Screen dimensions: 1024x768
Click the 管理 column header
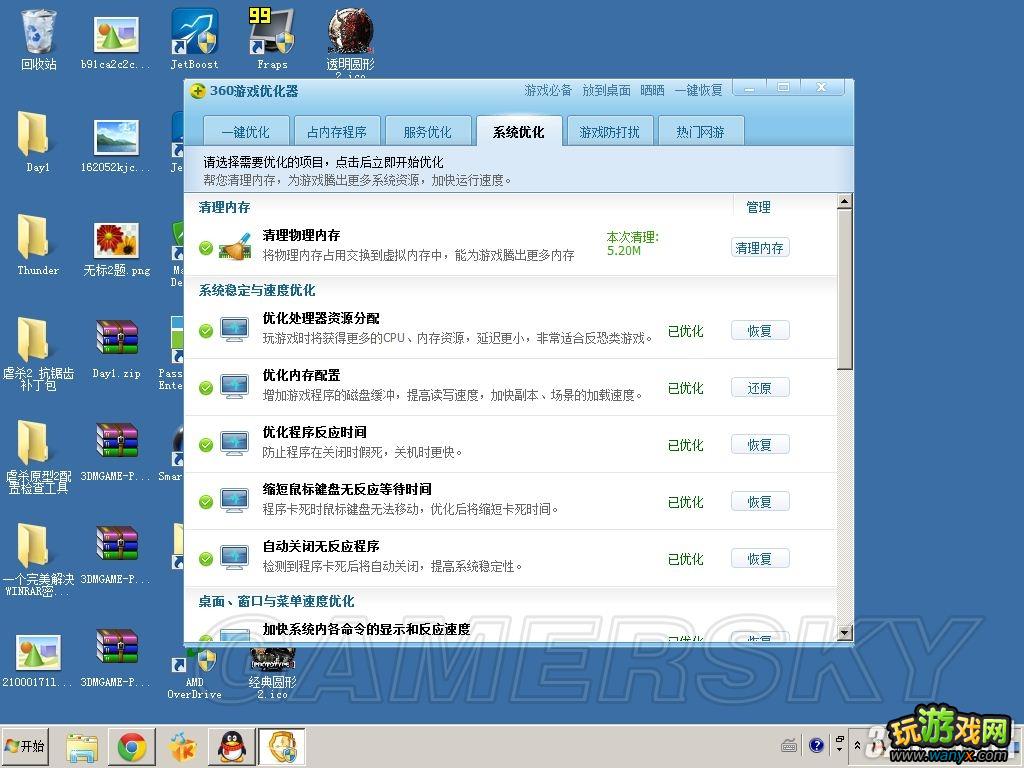click(758, 207)
